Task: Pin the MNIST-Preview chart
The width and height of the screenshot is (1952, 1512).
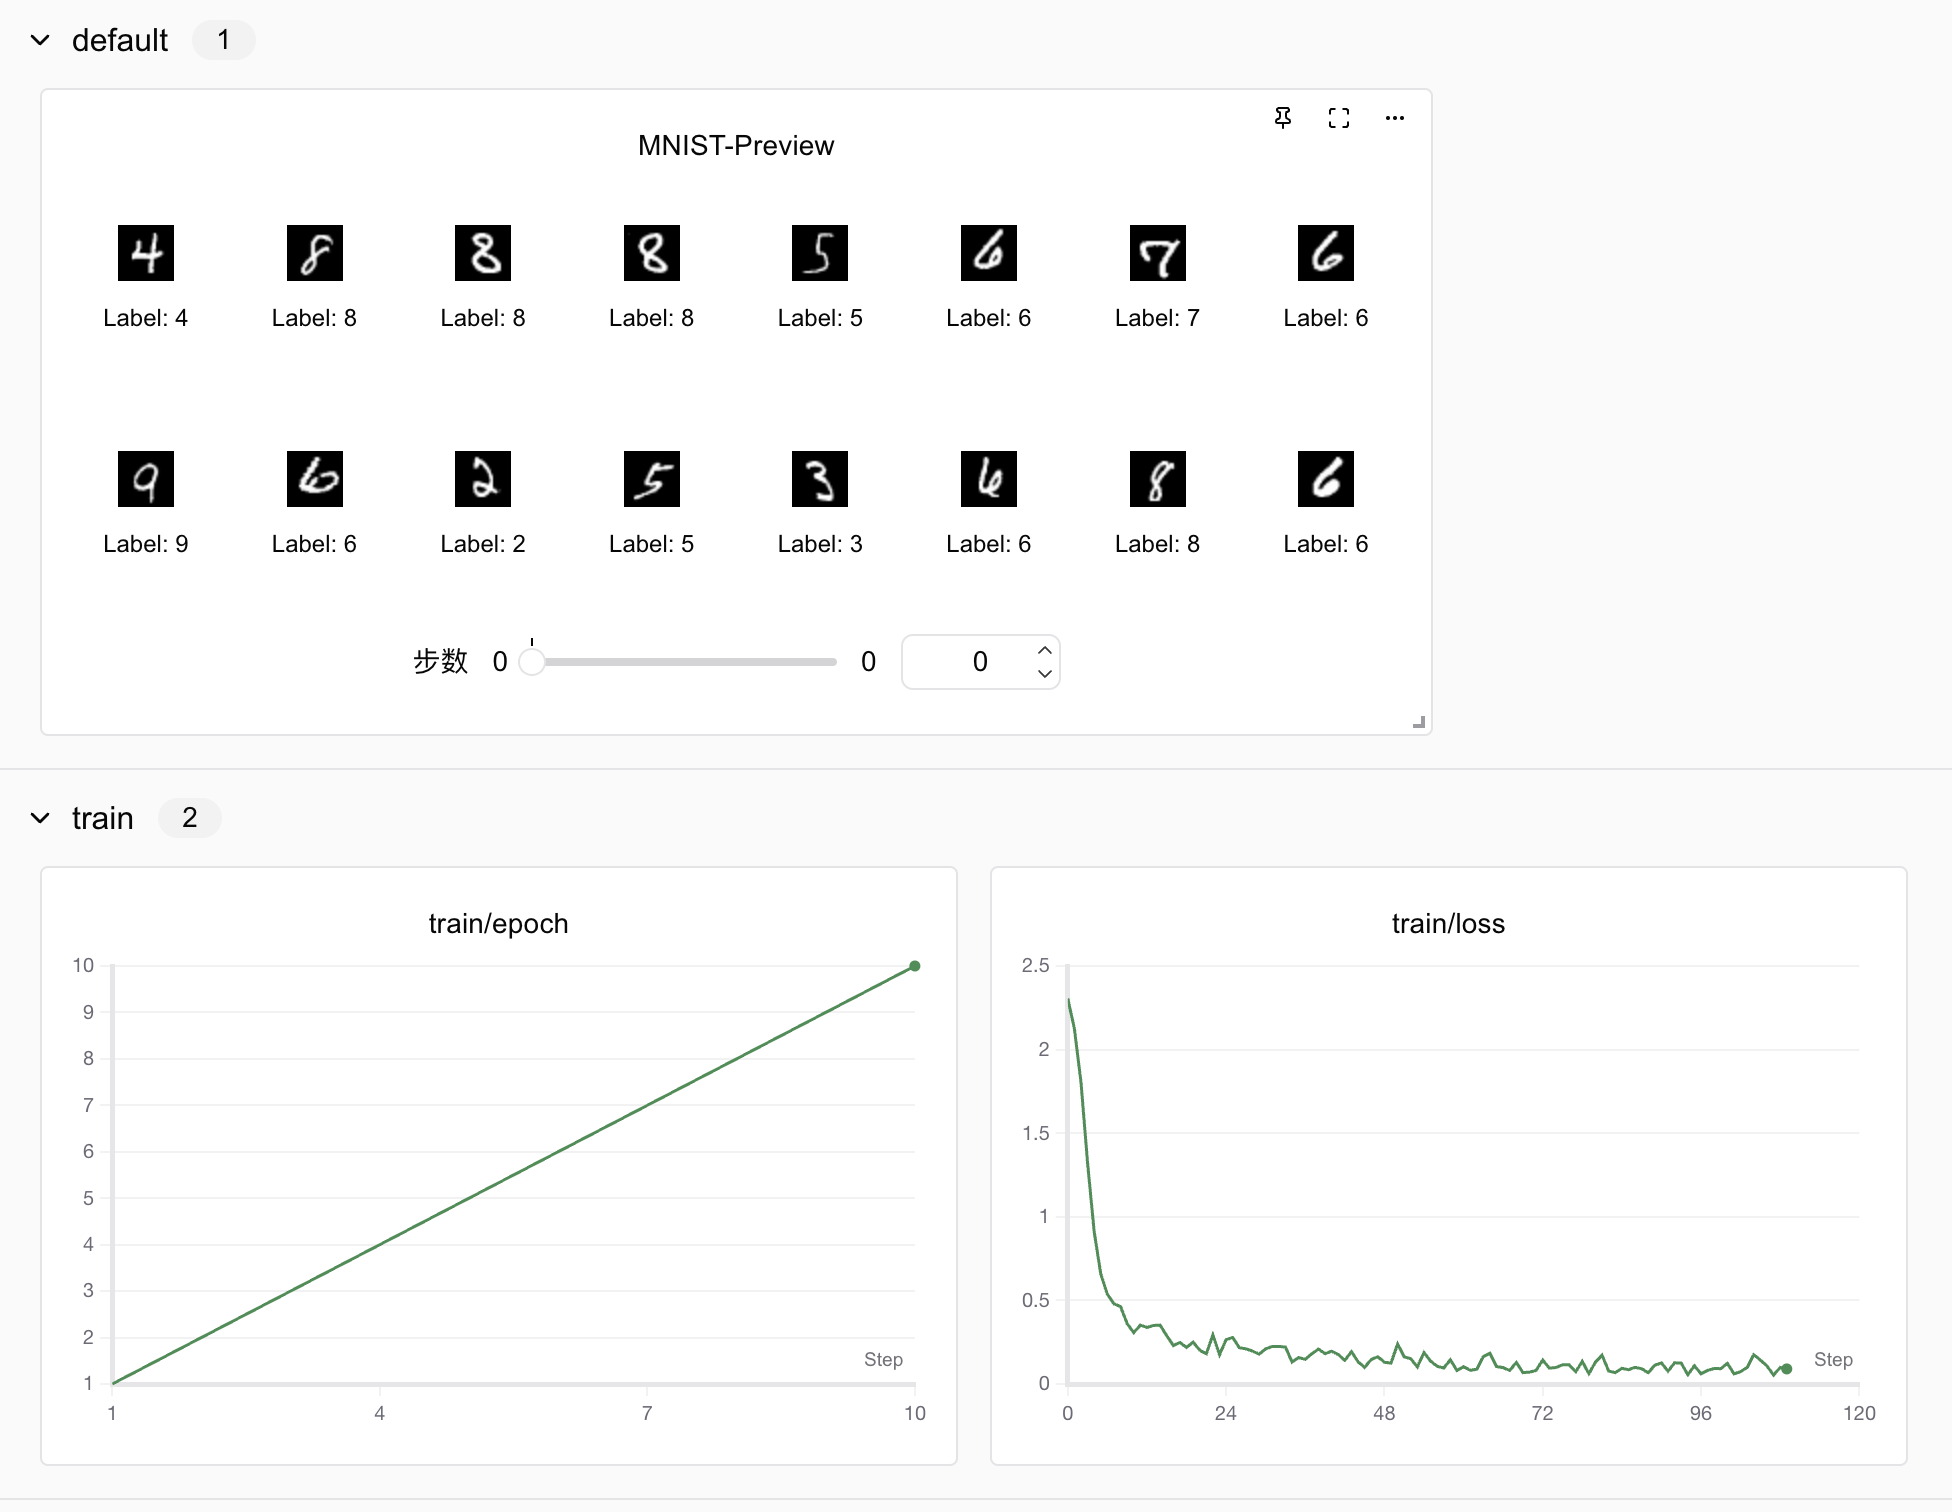Action: coord(1283,118)
